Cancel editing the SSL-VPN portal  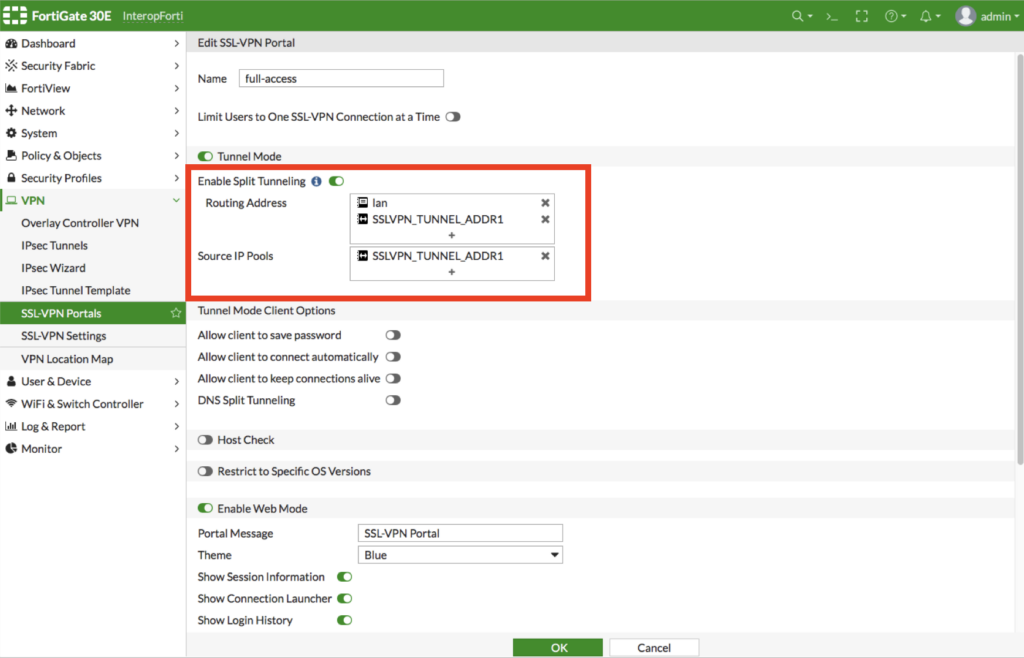click(654, 648)
